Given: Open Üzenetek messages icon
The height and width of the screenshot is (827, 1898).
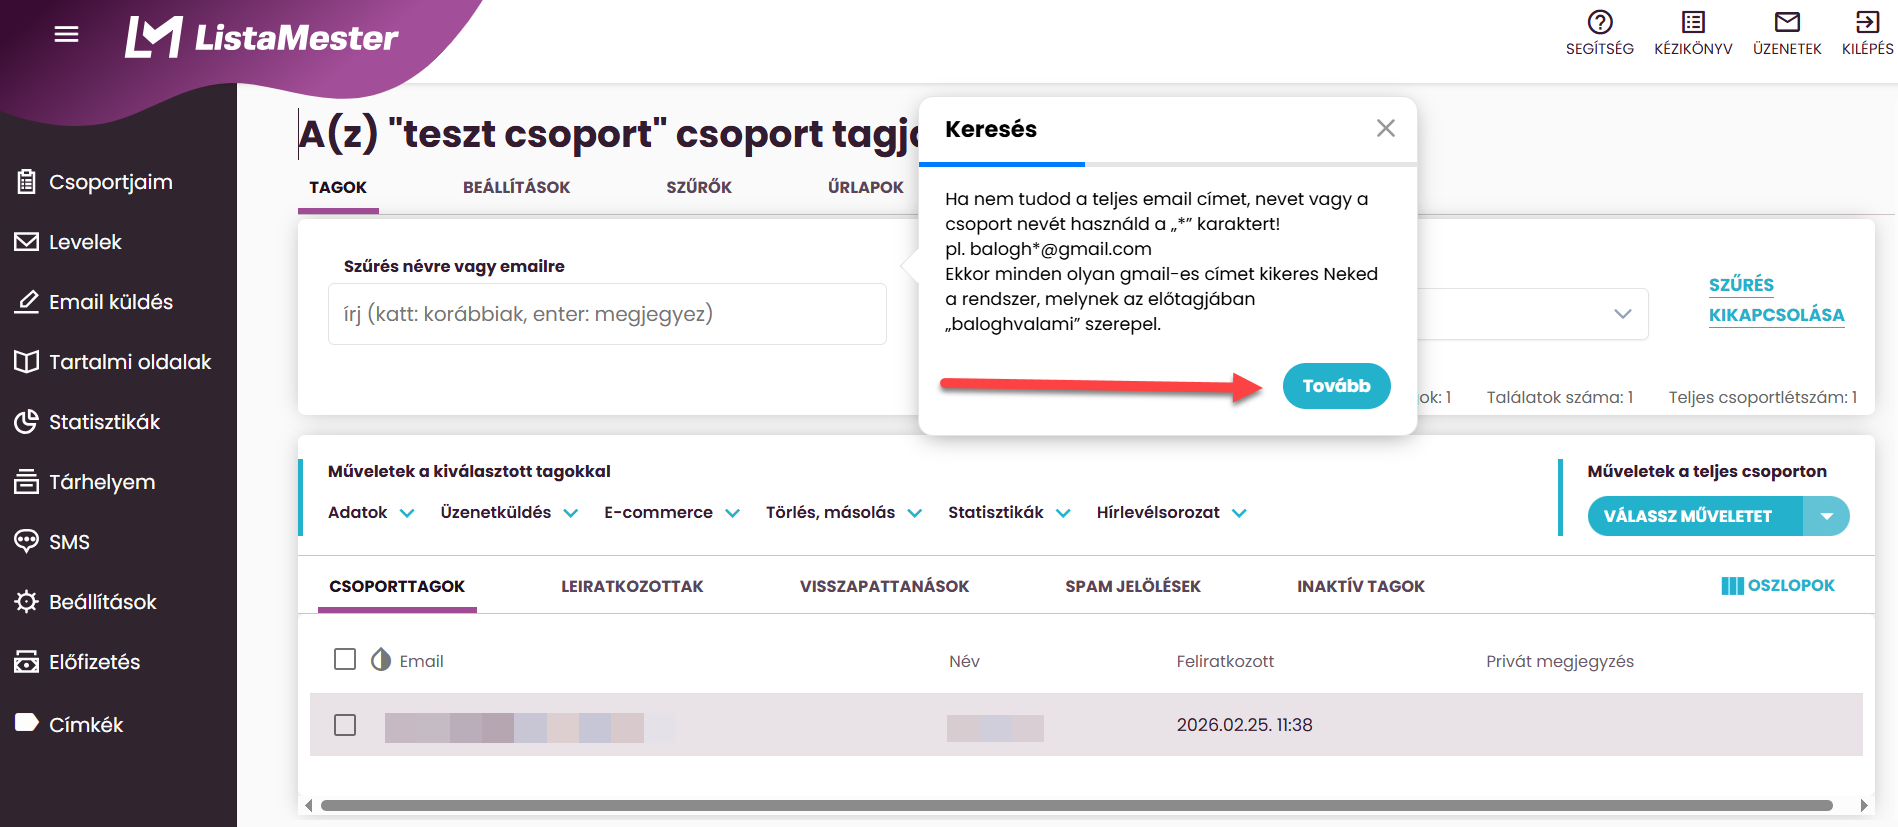Looking at the screenshot, I should [1787, 33].
